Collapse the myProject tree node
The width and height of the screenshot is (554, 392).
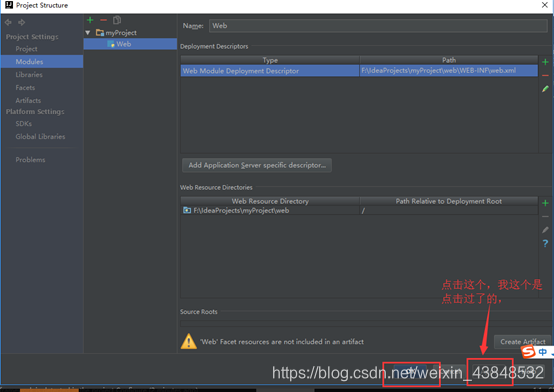point(88,33)
